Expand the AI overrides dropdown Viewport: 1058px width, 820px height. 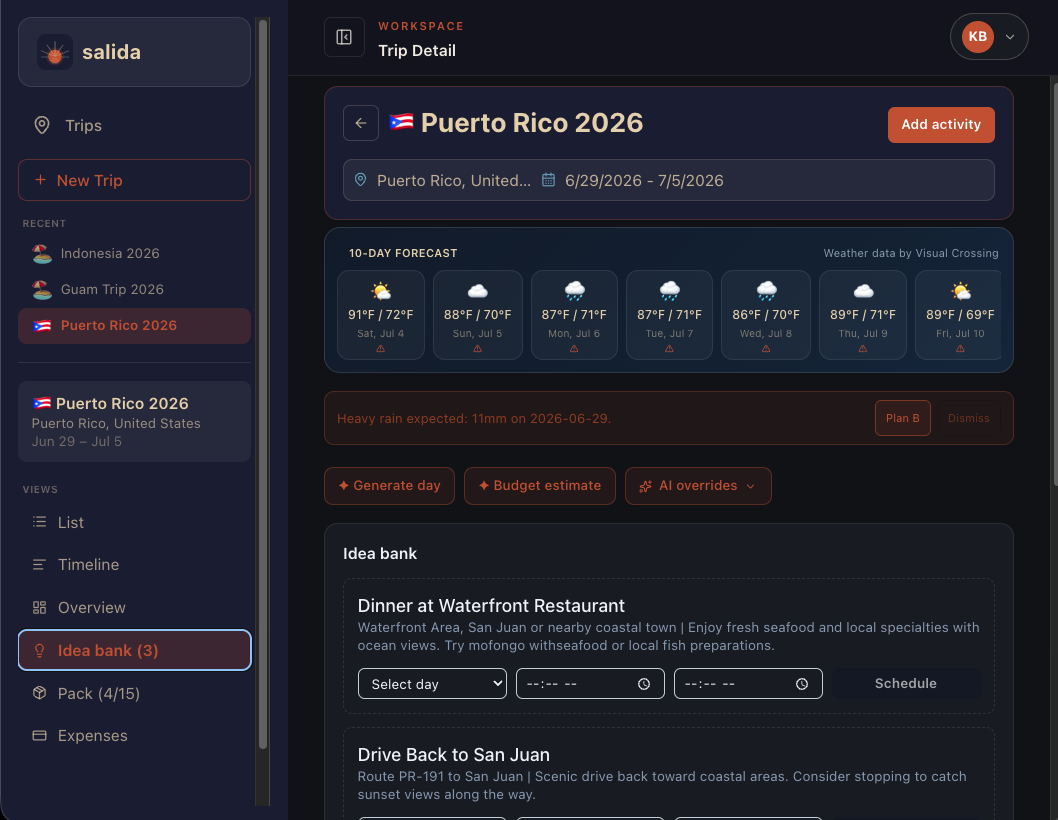tap(698, 486)
